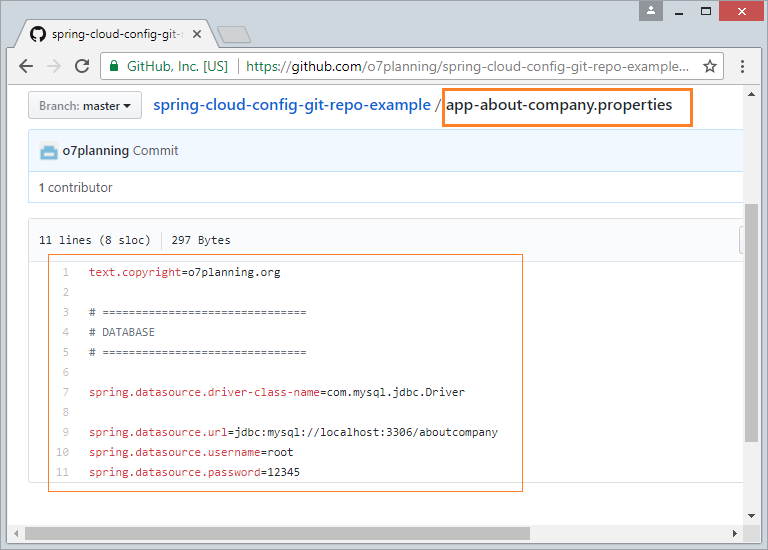Click the app-about-company.properties file name
Screen dimensions: 768x550
559,105
